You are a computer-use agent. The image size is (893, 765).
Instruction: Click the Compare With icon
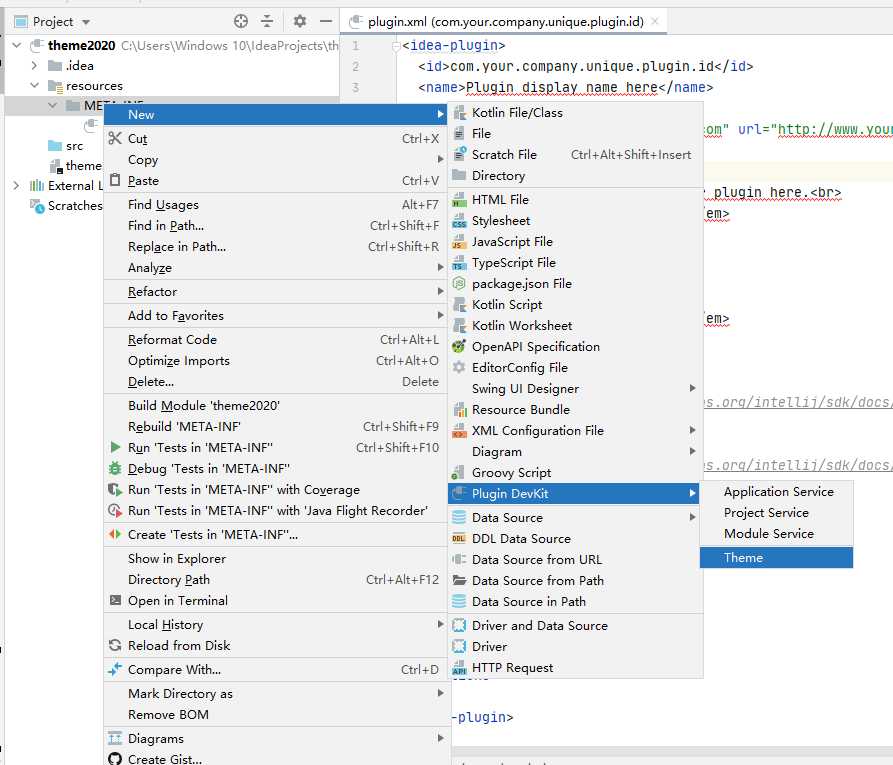coord(115,669)
